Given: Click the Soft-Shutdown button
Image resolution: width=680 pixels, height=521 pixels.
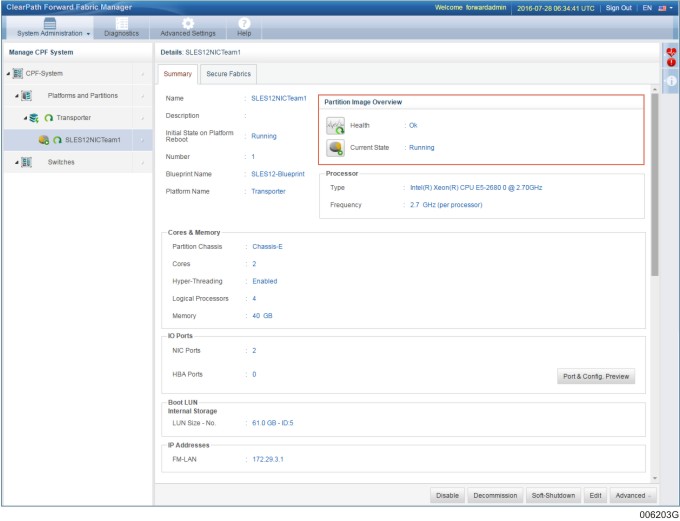Looking at the screenshot, I should tap(552, 495).
